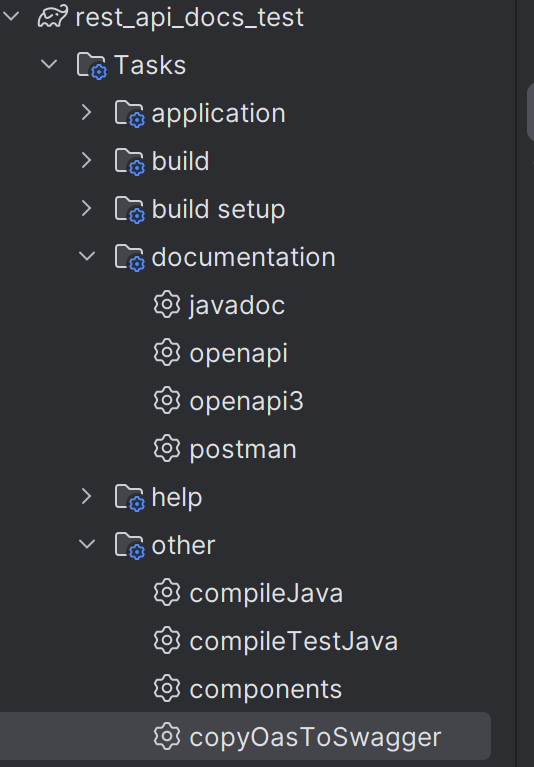
Task: Expand the build task group
Action: pyautogui.click(x=87, y=160)
